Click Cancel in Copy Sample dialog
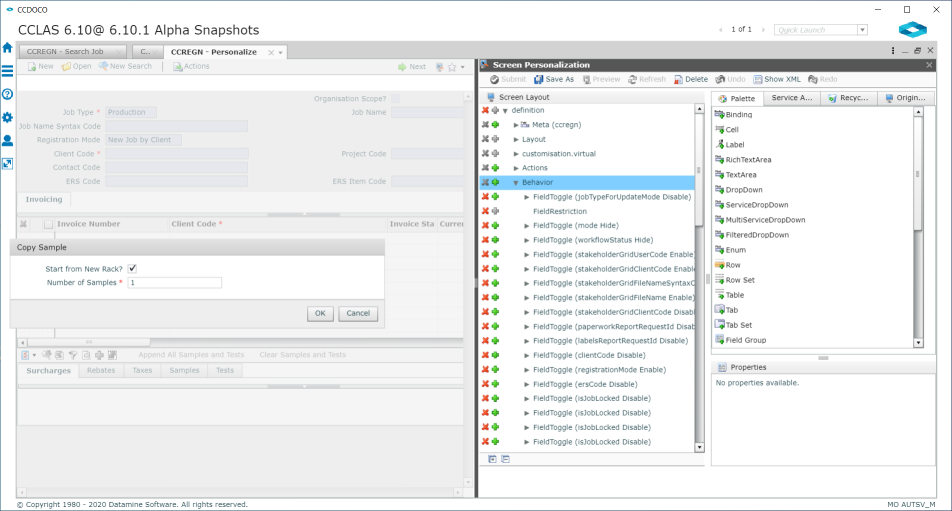 pyautogui.click(x=358, y=313)
